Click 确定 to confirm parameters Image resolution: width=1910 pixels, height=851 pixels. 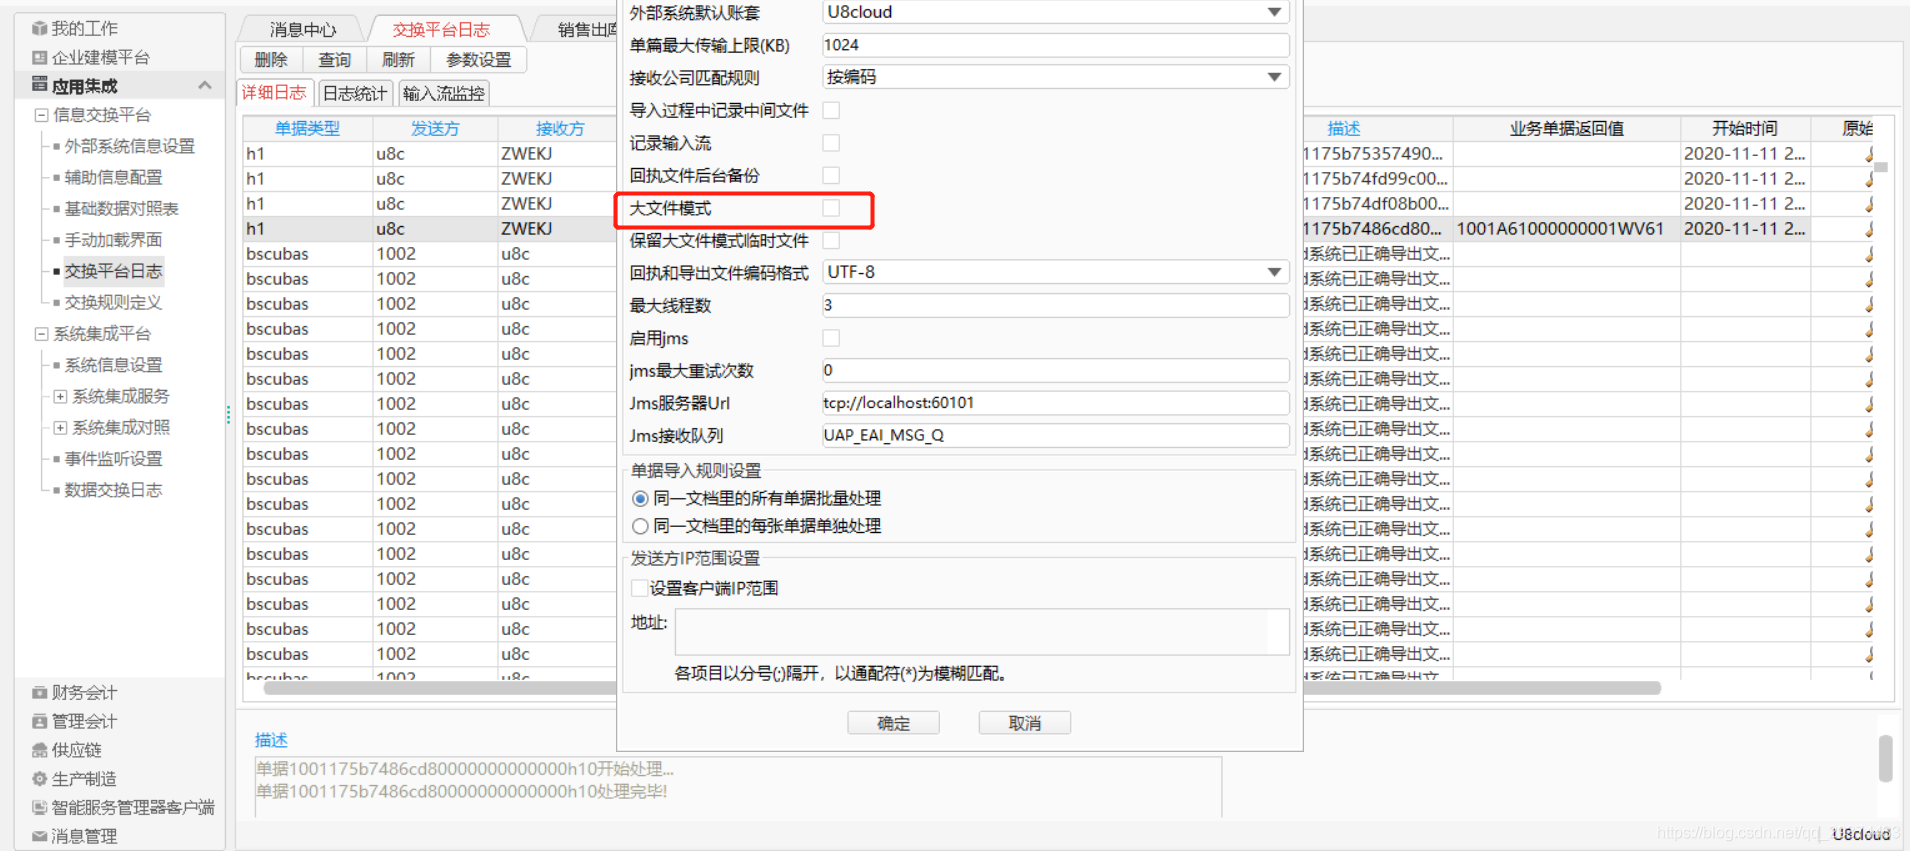pyautogui.click(x=893, y=723)
